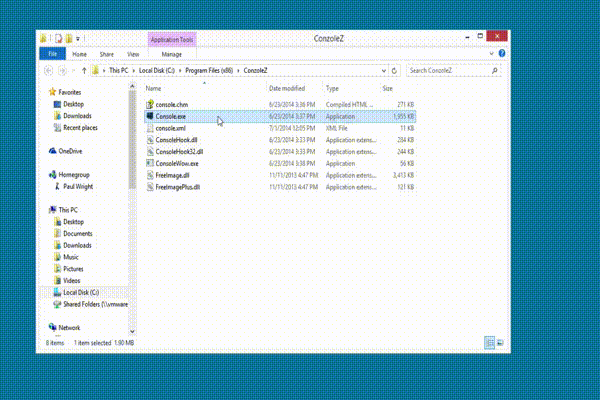
Task: Open Music under This PC
Action: tap(71, 257)
